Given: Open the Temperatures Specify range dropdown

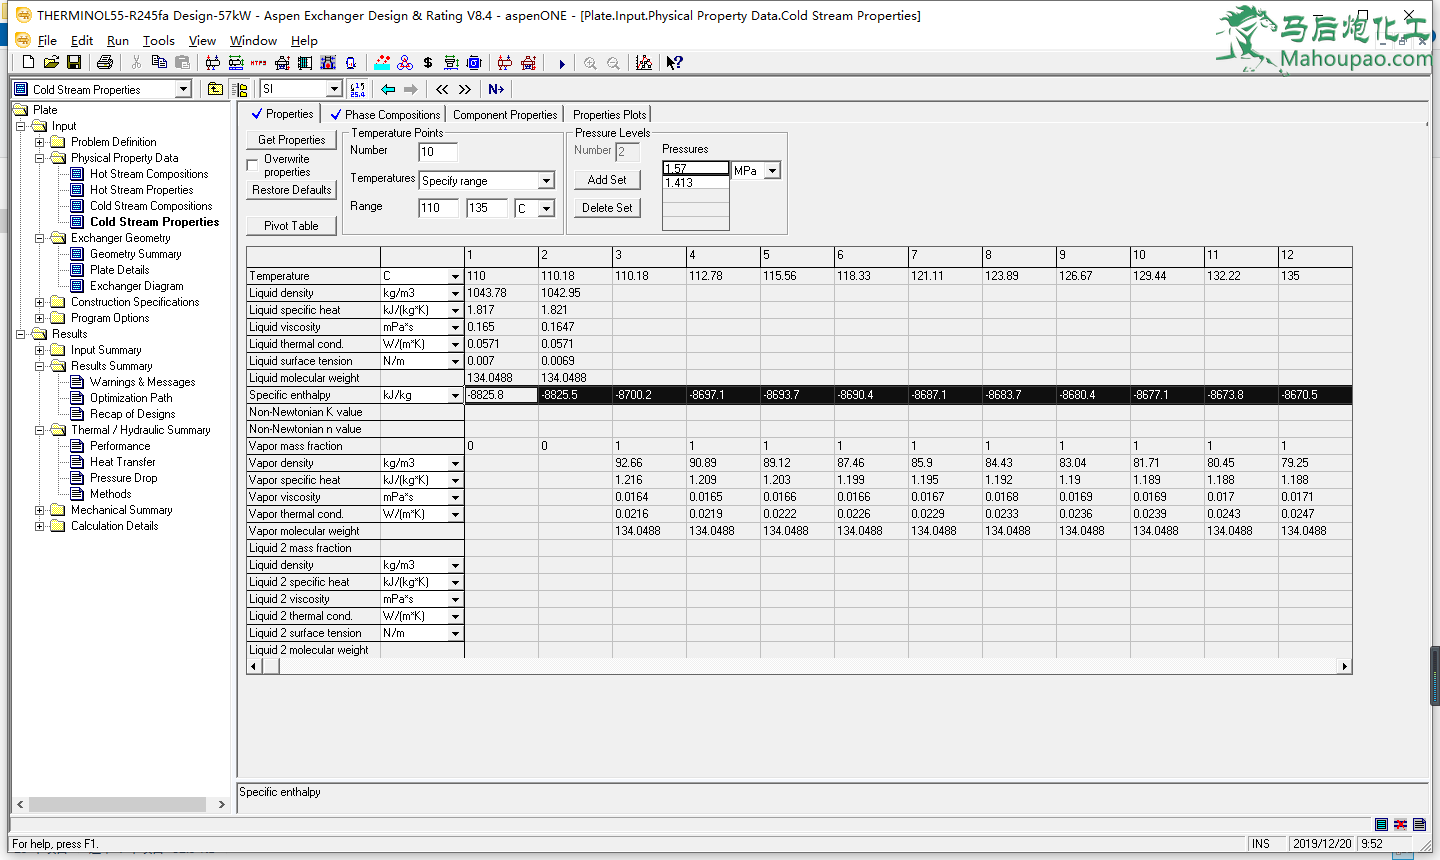Looking at the screenshot, I should 546,181.
